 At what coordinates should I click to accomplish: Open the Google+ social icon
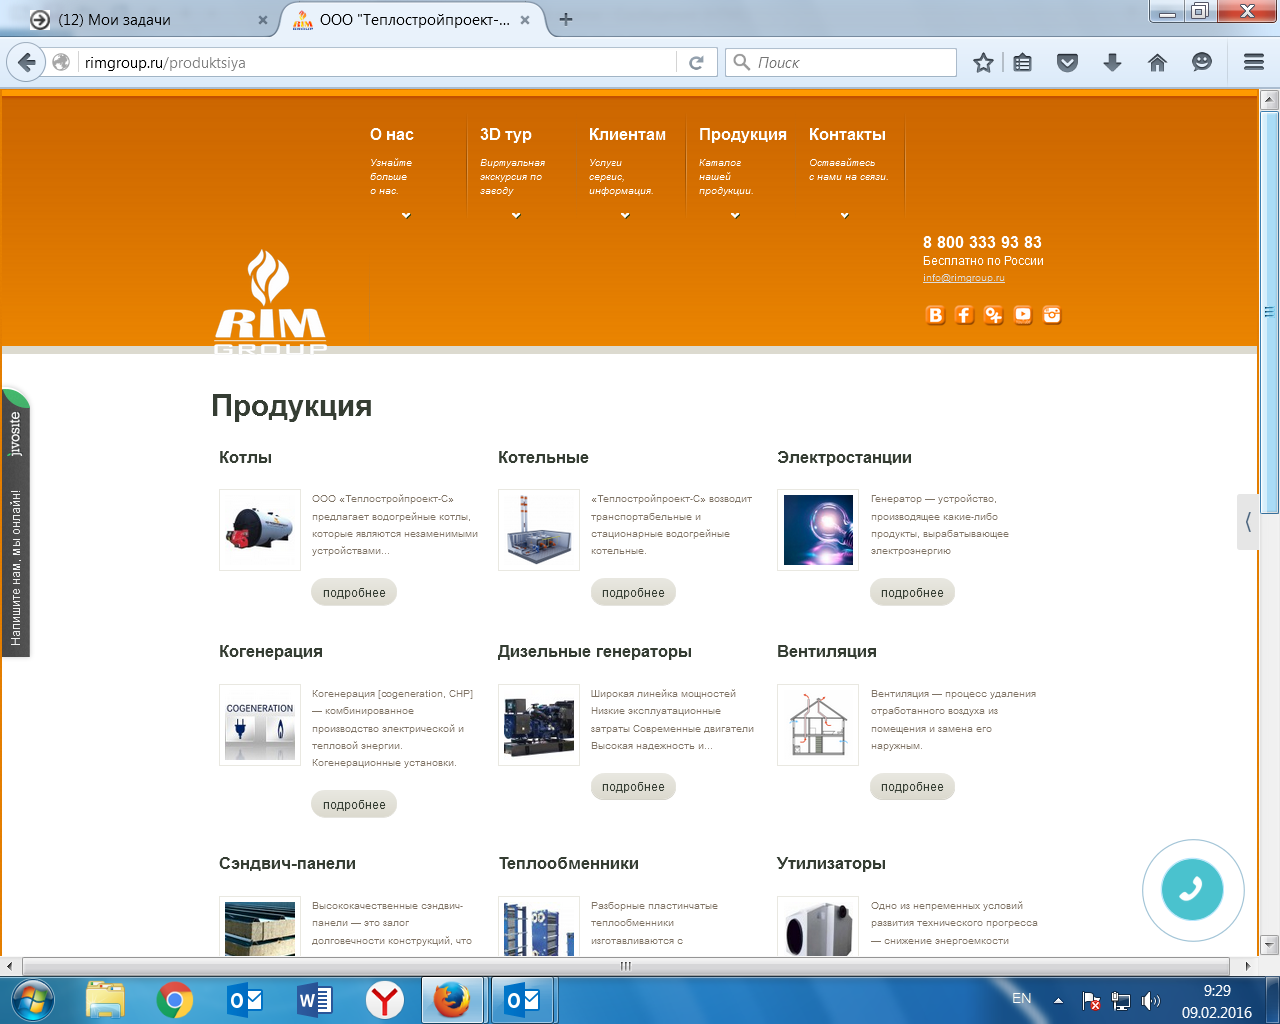click(993, 315)
